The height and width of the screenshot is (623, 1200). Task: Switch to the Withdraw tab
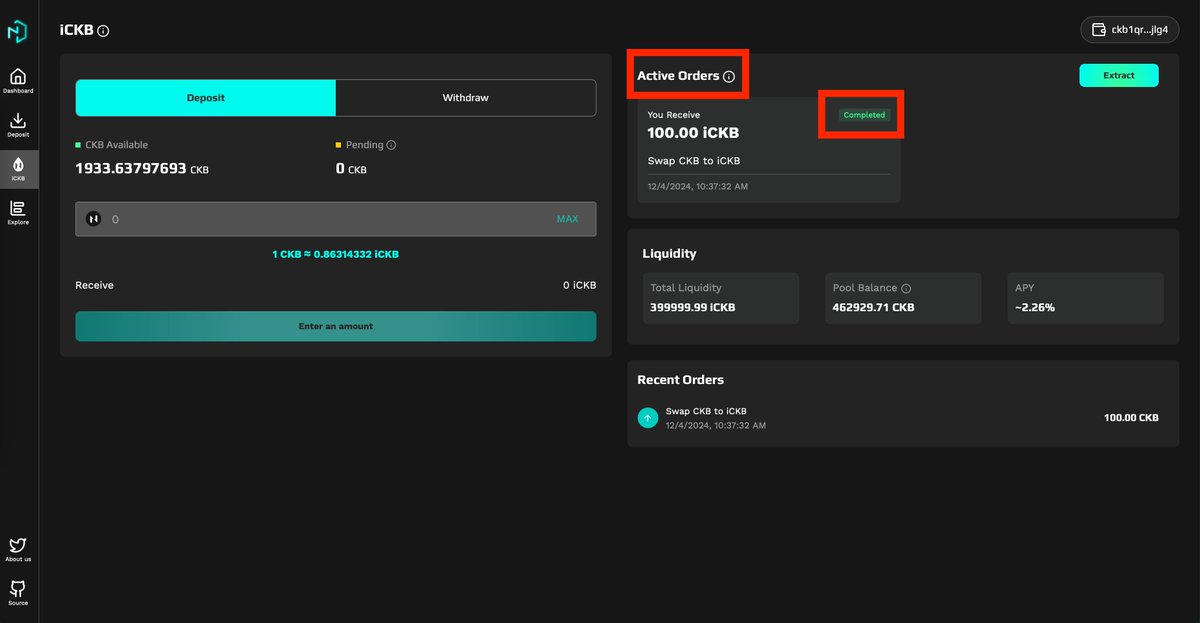tap(466, 97)
